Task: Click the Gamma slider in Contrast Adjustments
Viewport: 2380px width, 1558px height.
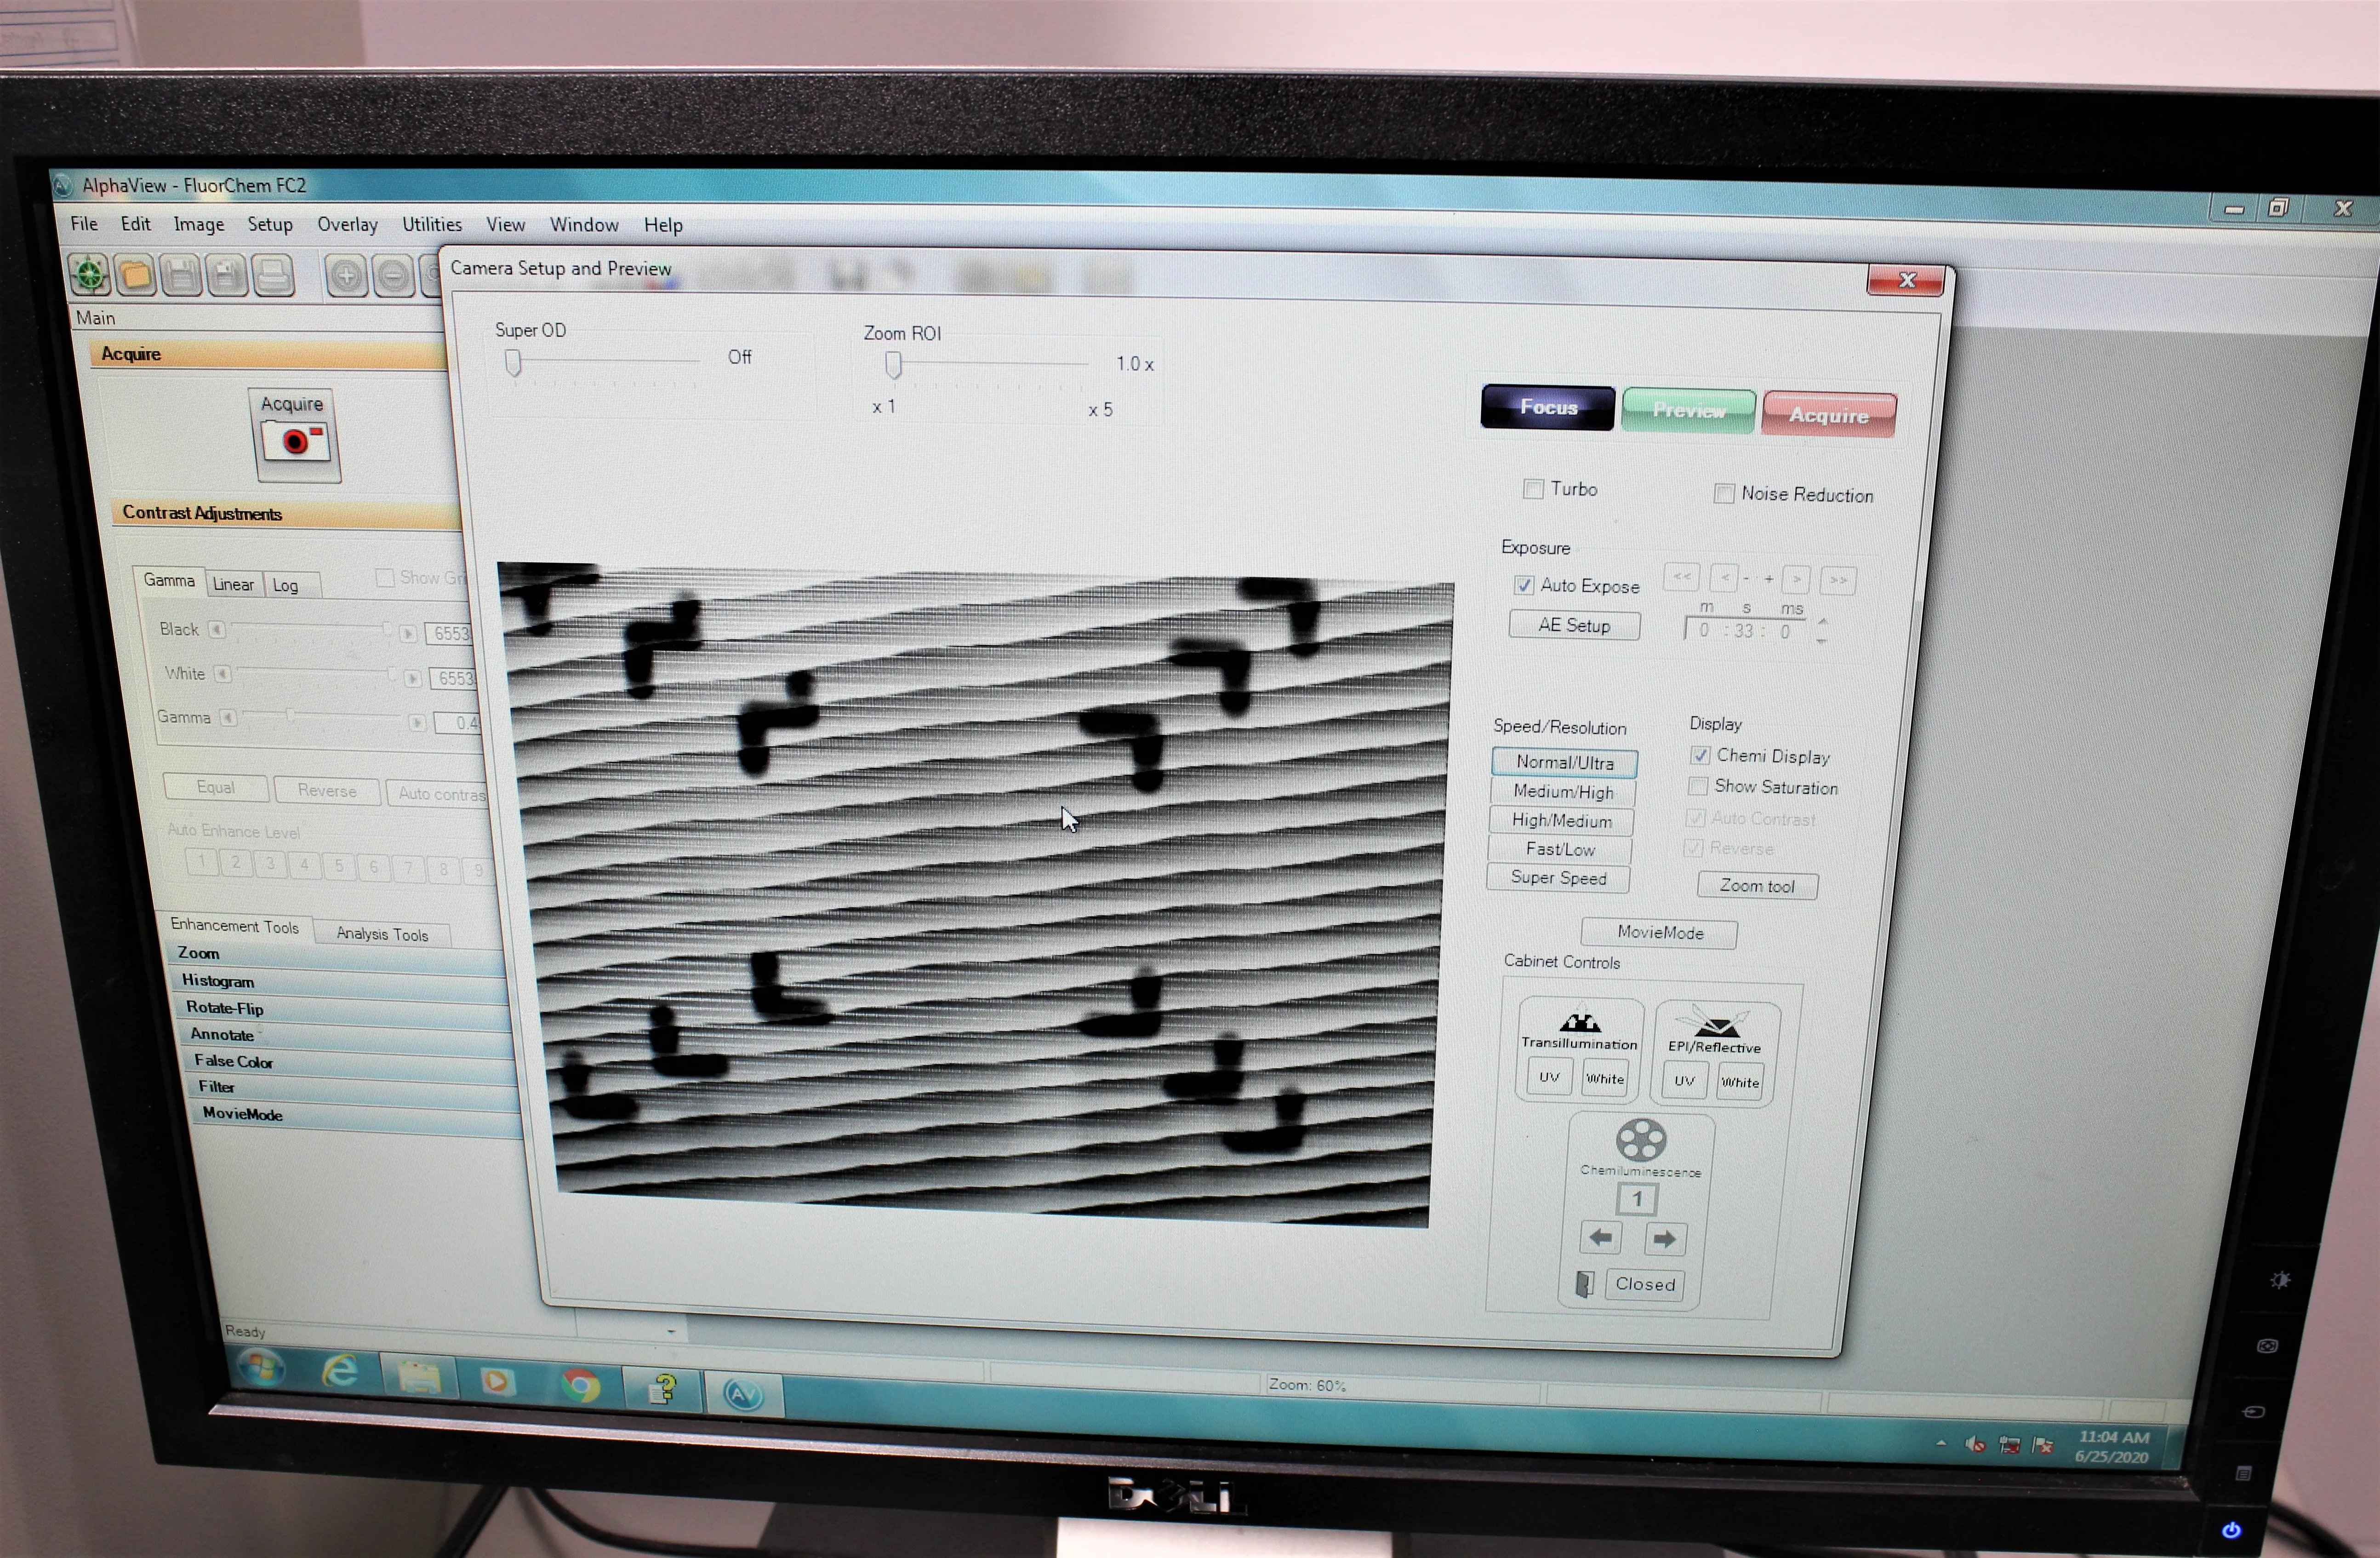Action: (290, 716)
